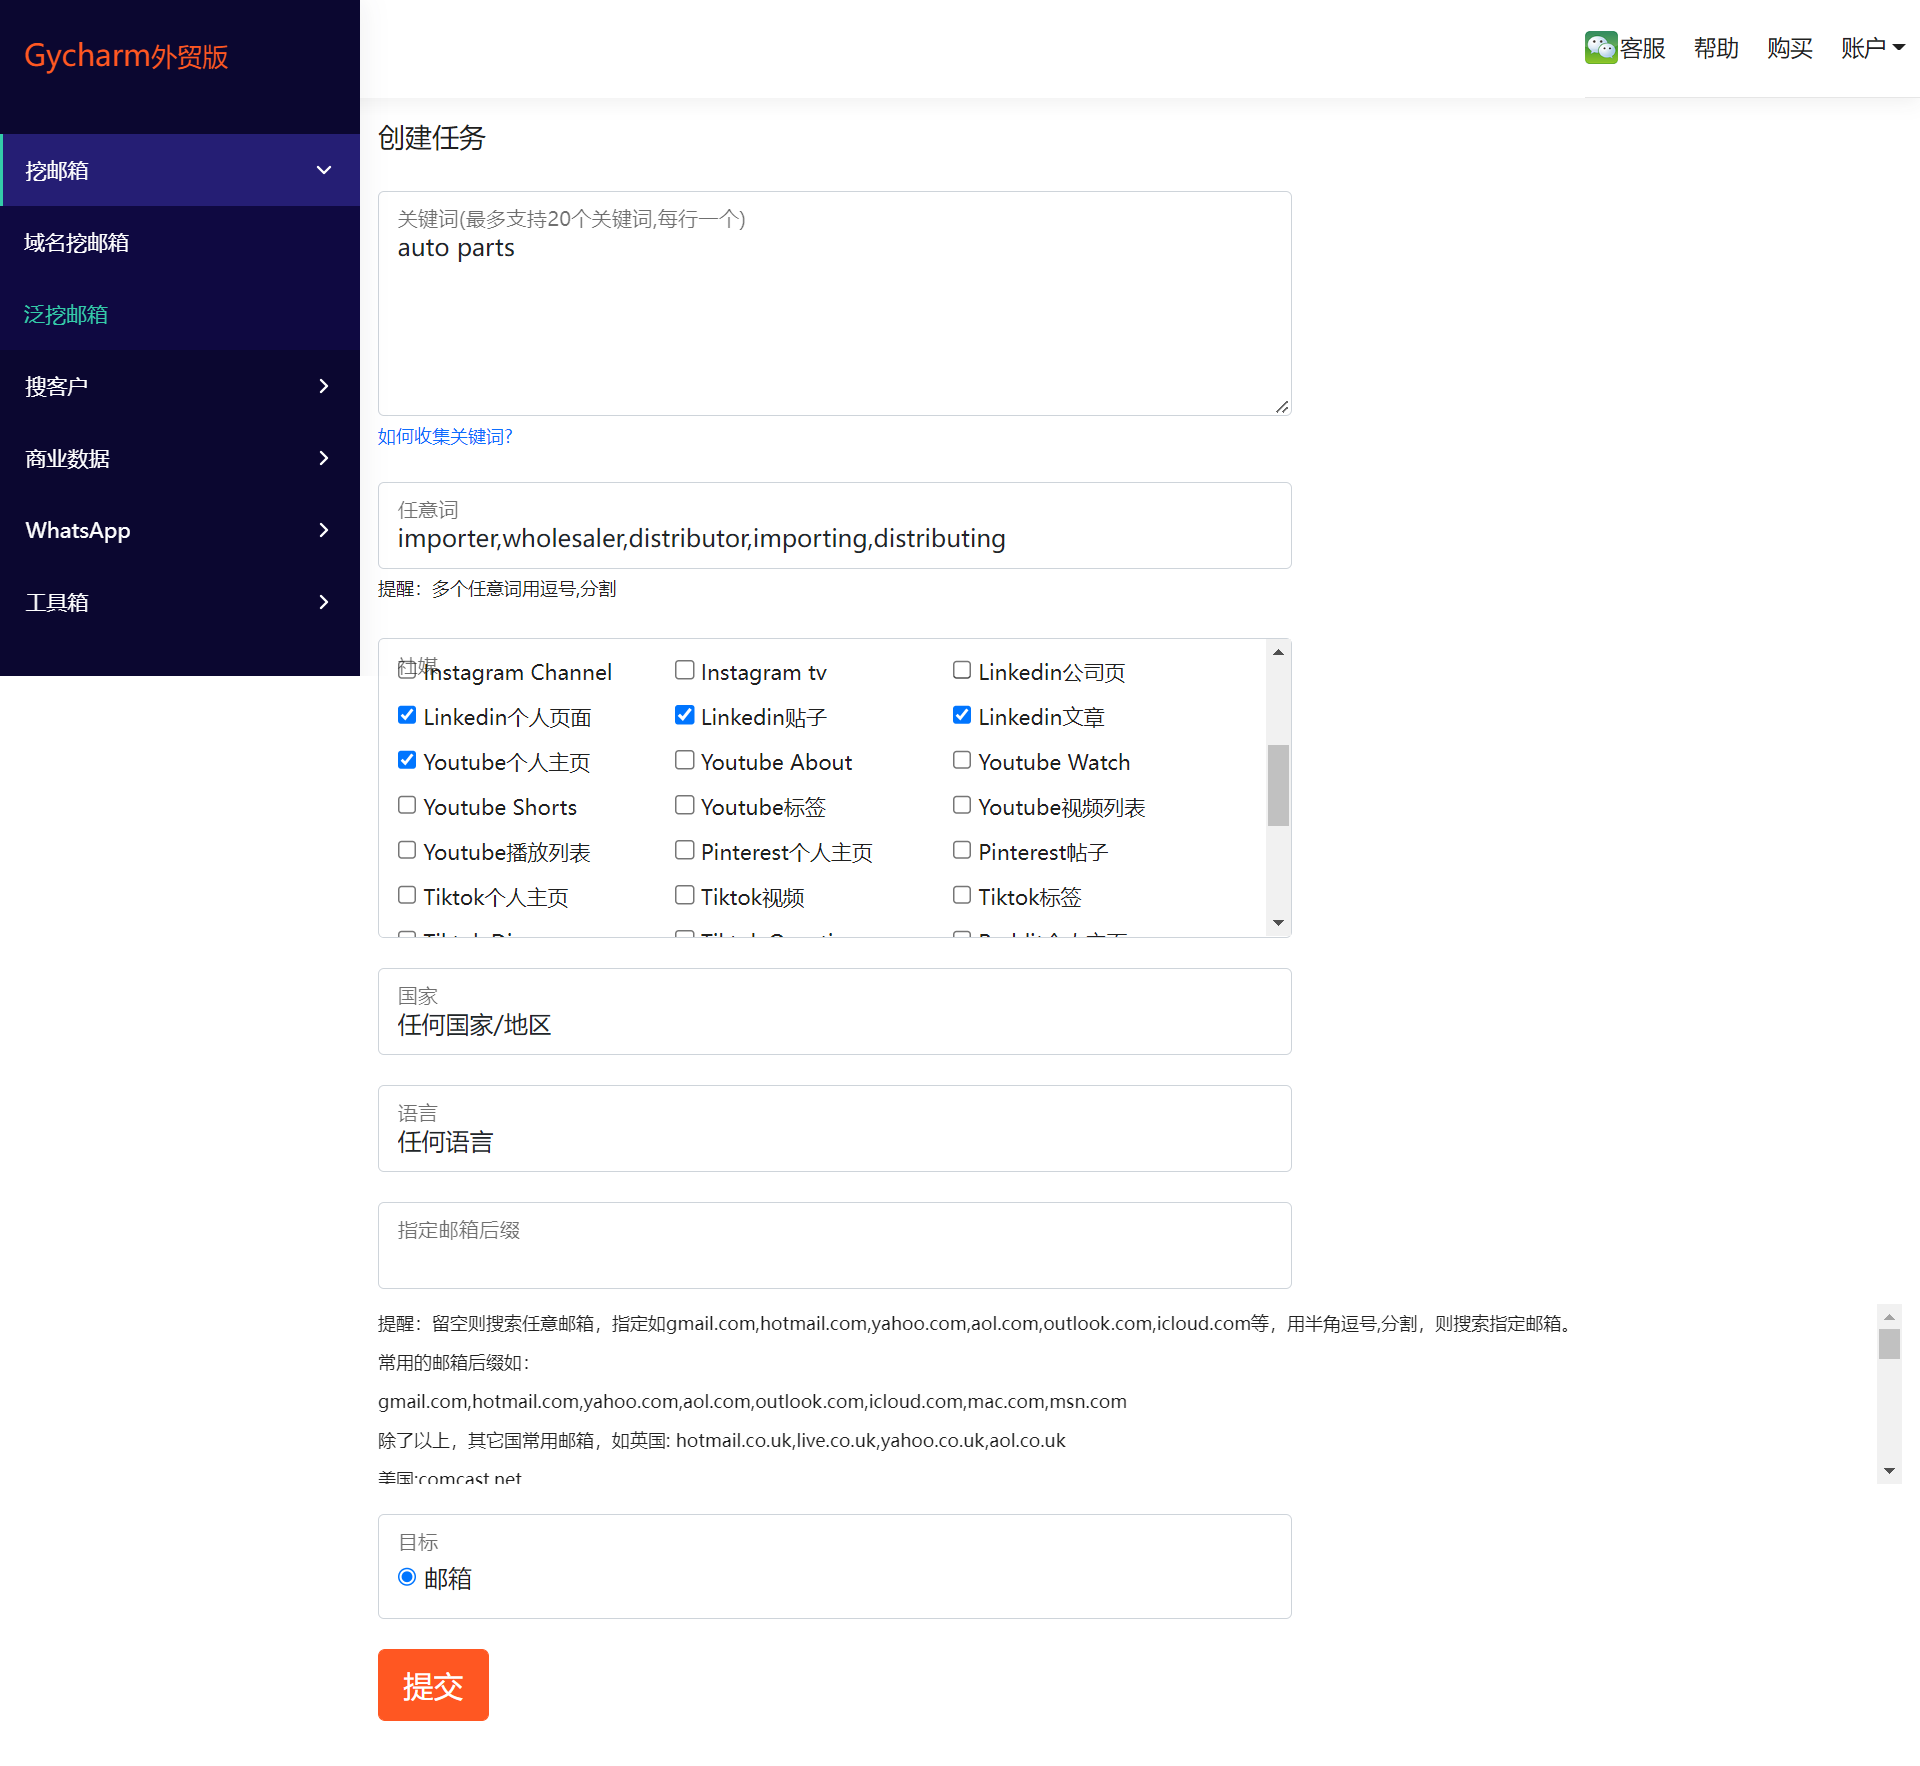The height and width of the screenshot is (1766, 1920).
Task: Check the Tiktok标签 checkbox
Action: coord(962,895)
